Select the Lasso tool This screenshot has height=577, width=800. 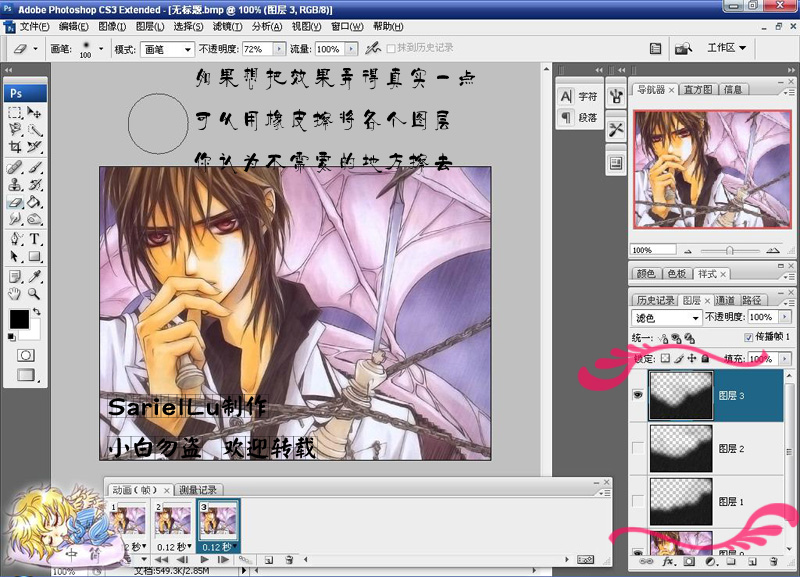pos(15,130)
